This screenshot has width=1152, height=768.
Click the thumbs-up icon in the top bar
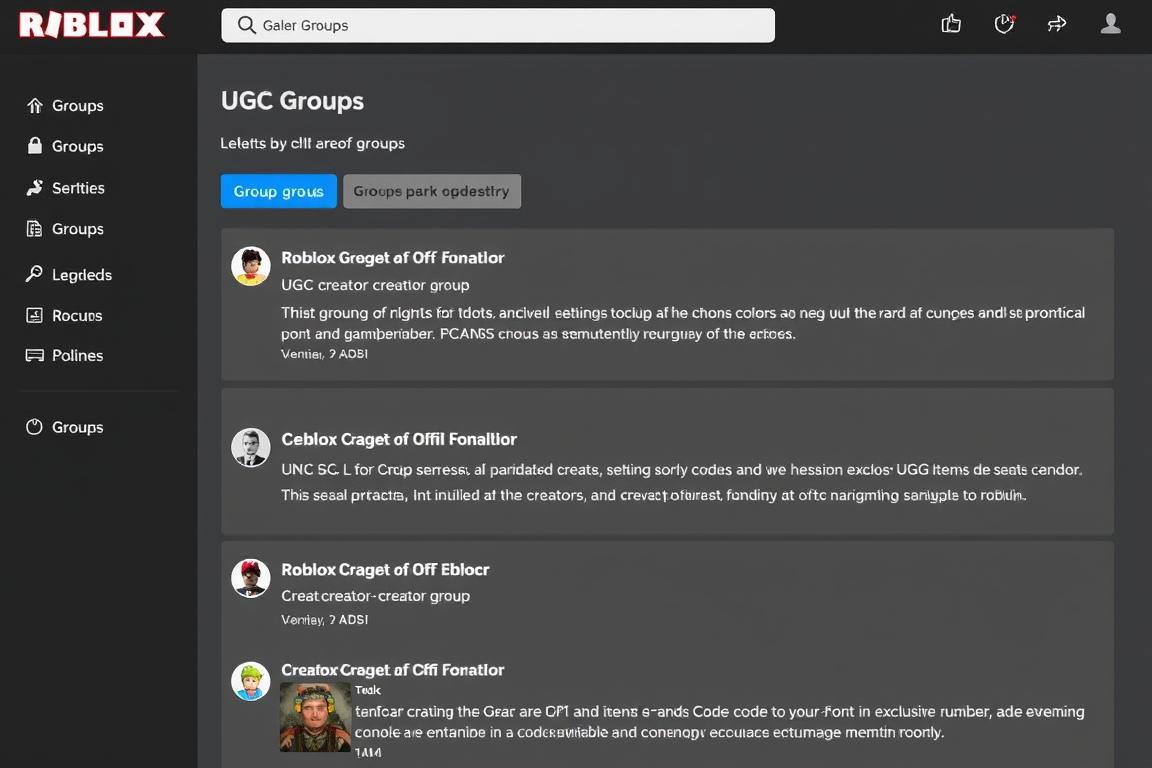point(951,24)
